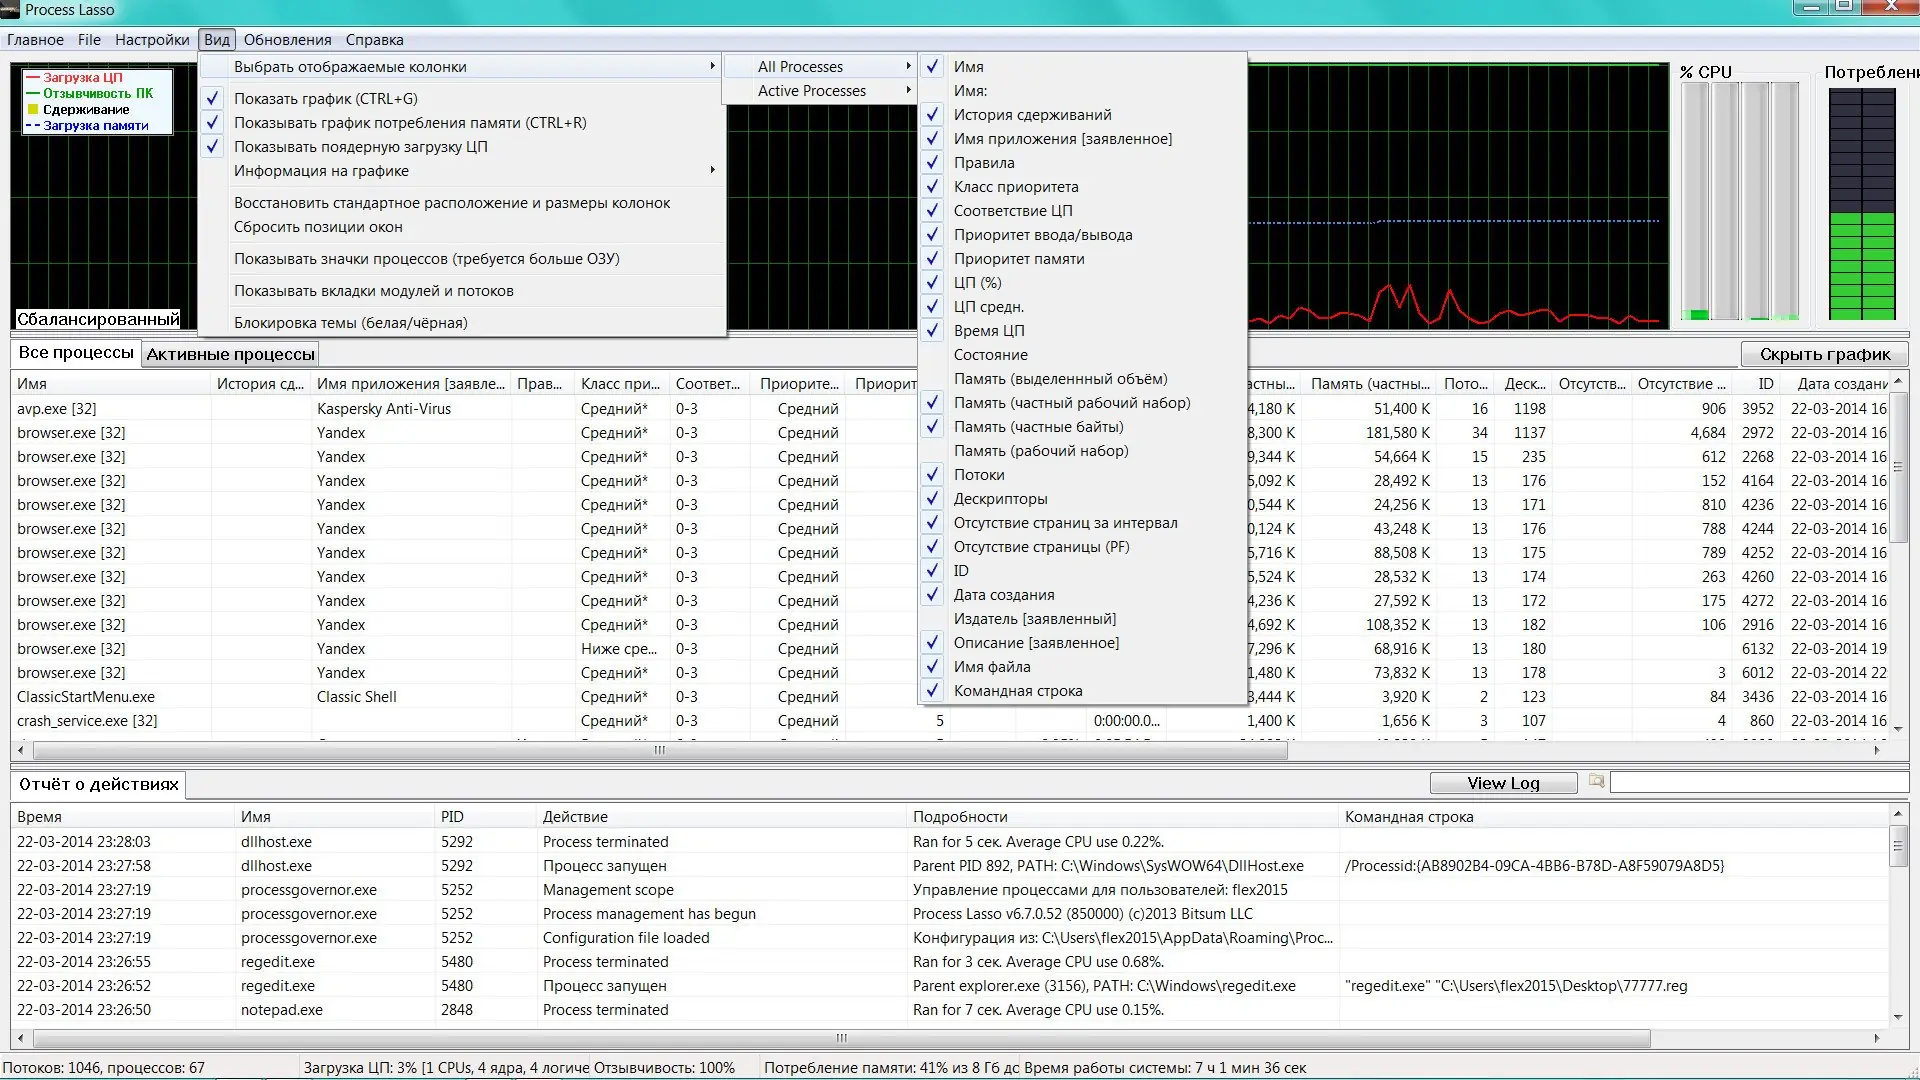Click process list horizontal scroll-right arrow
Viewport: 1920px width, 1080px height.
pos(1877,750)
